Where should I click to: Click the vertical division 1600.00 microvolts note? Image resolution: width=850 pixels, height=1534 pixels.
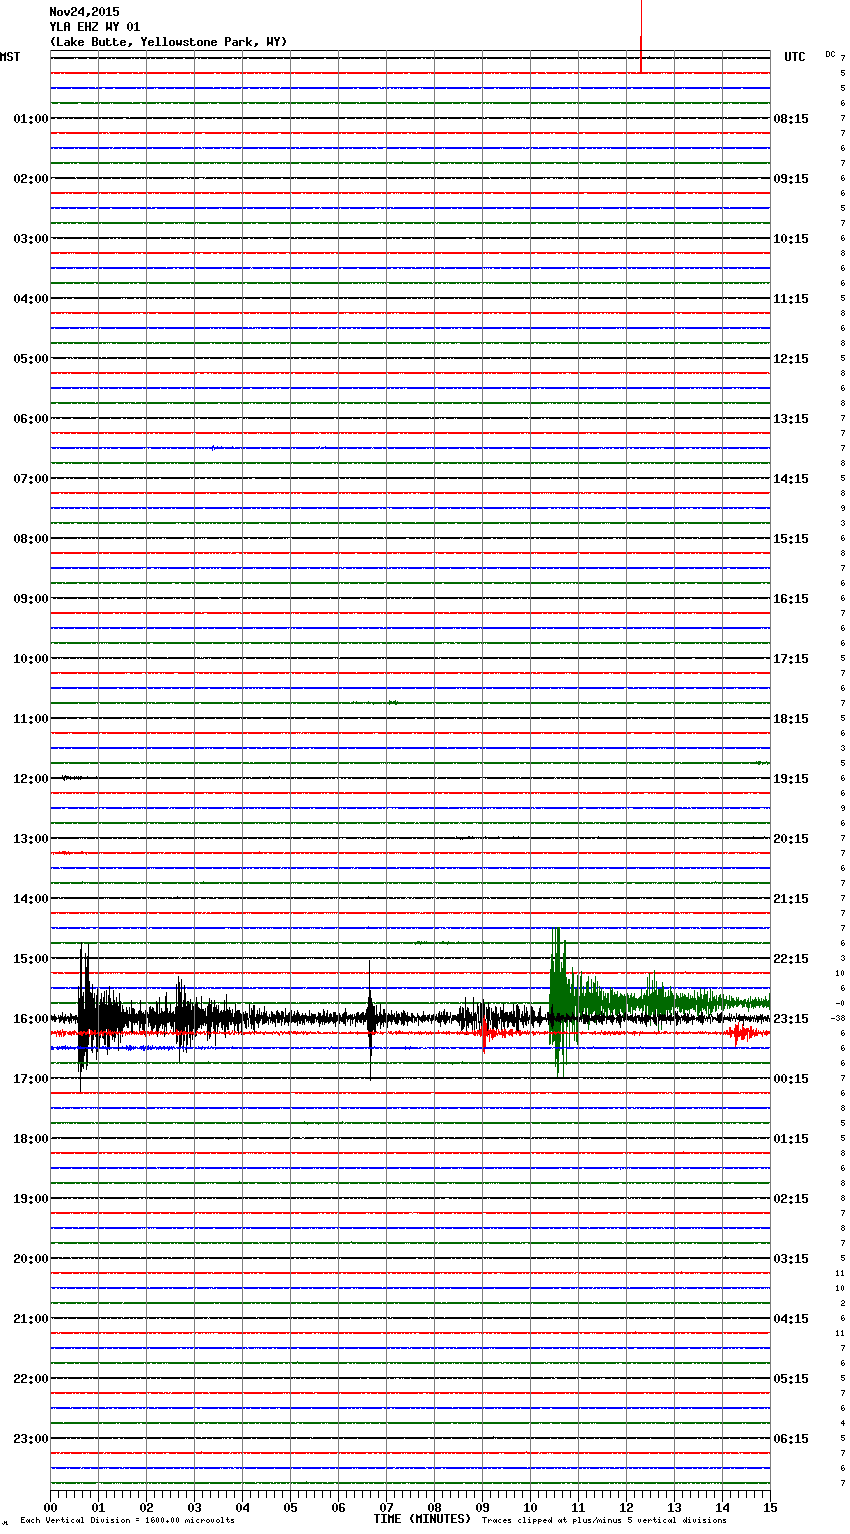(127, 1521)
